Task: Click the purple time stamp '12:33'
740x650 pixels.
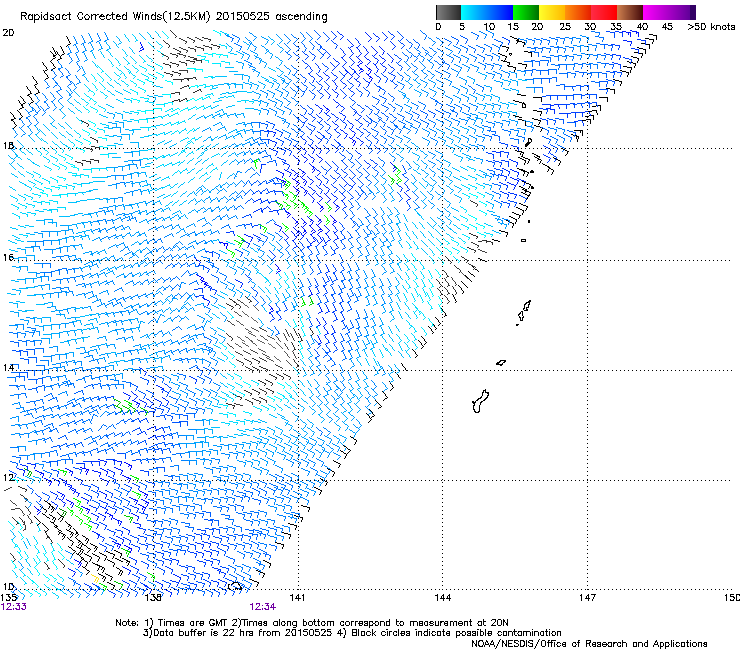Action: [14, 607]
